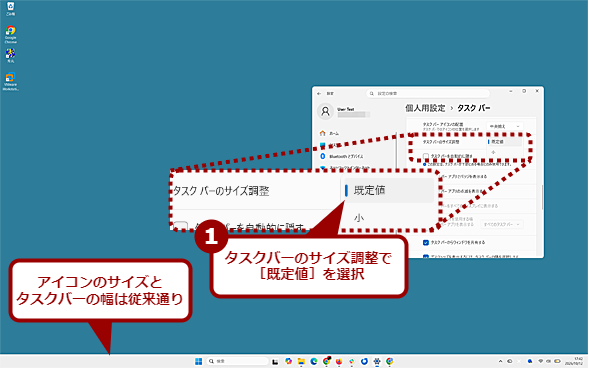Open the taskbar alignment 中央揃え dropdown
The height and width of the screenshot is (369, 589).
tap(504, 126)
